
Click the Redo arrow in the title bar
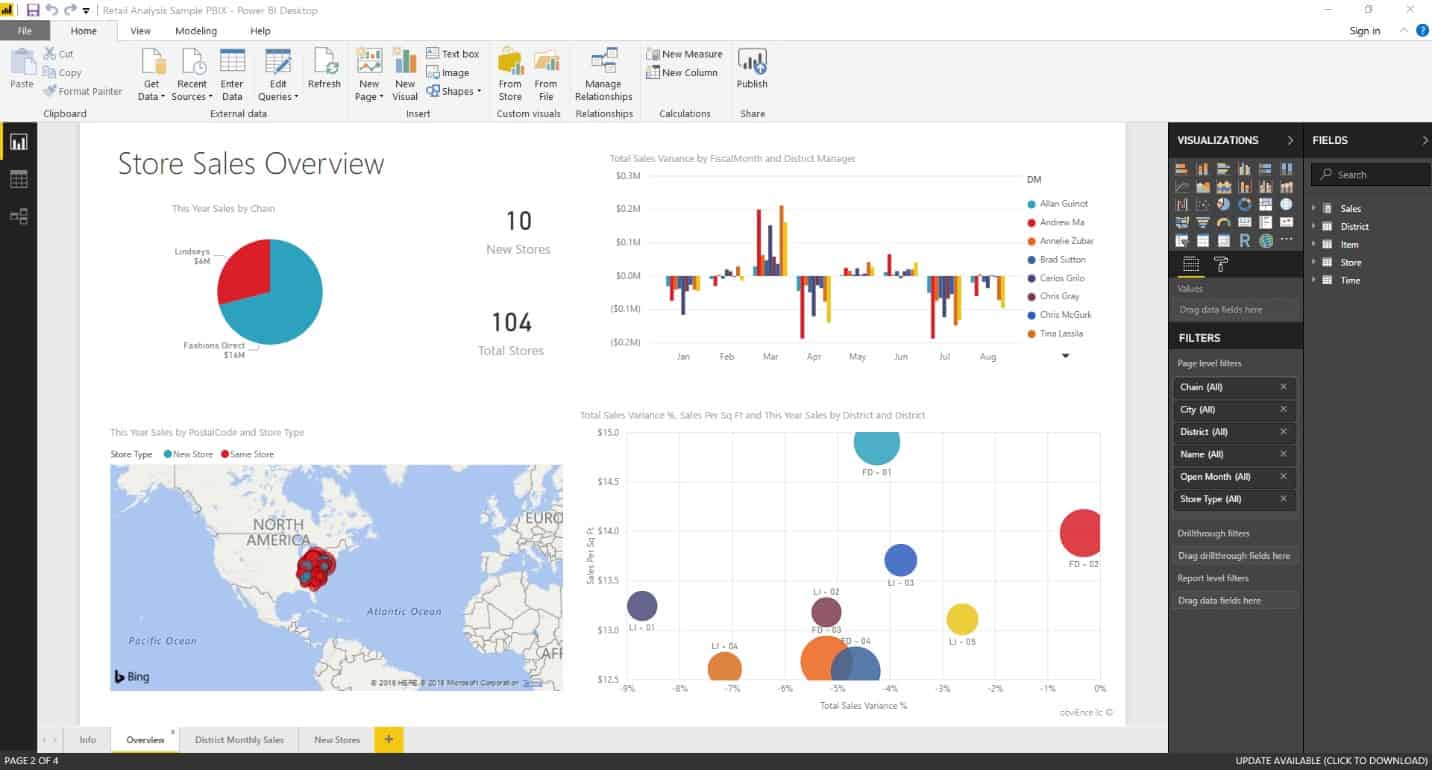click(70, 10)
